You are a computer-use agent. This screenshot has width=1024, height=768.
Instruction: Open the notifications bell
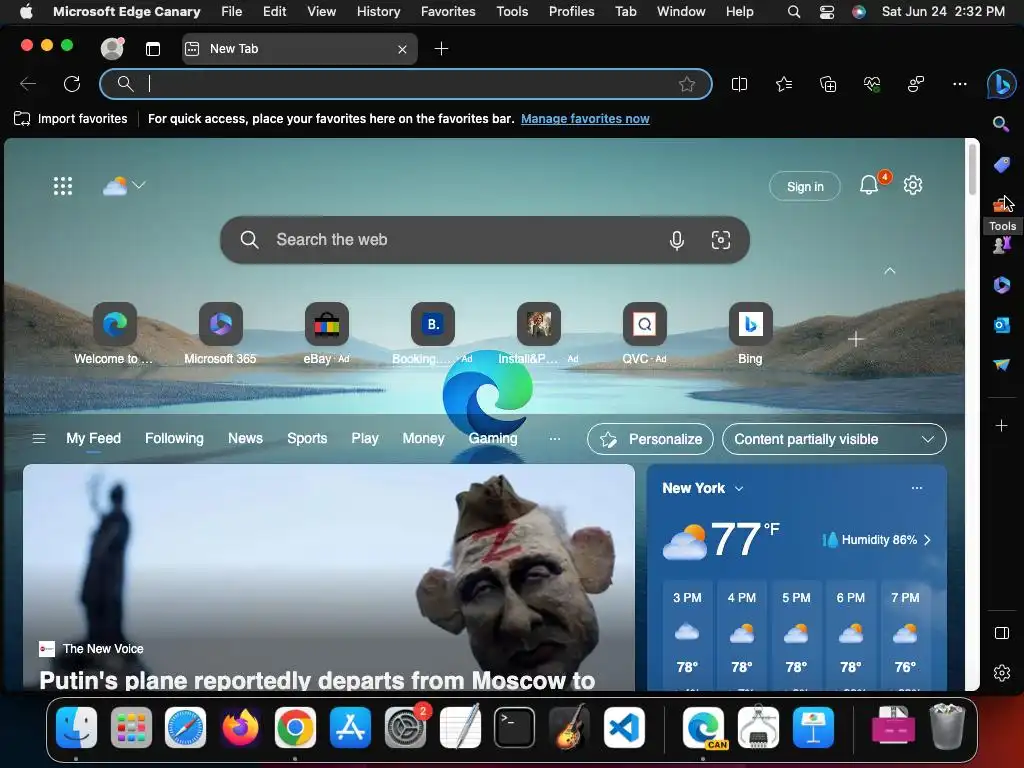(x=869, y=185)
